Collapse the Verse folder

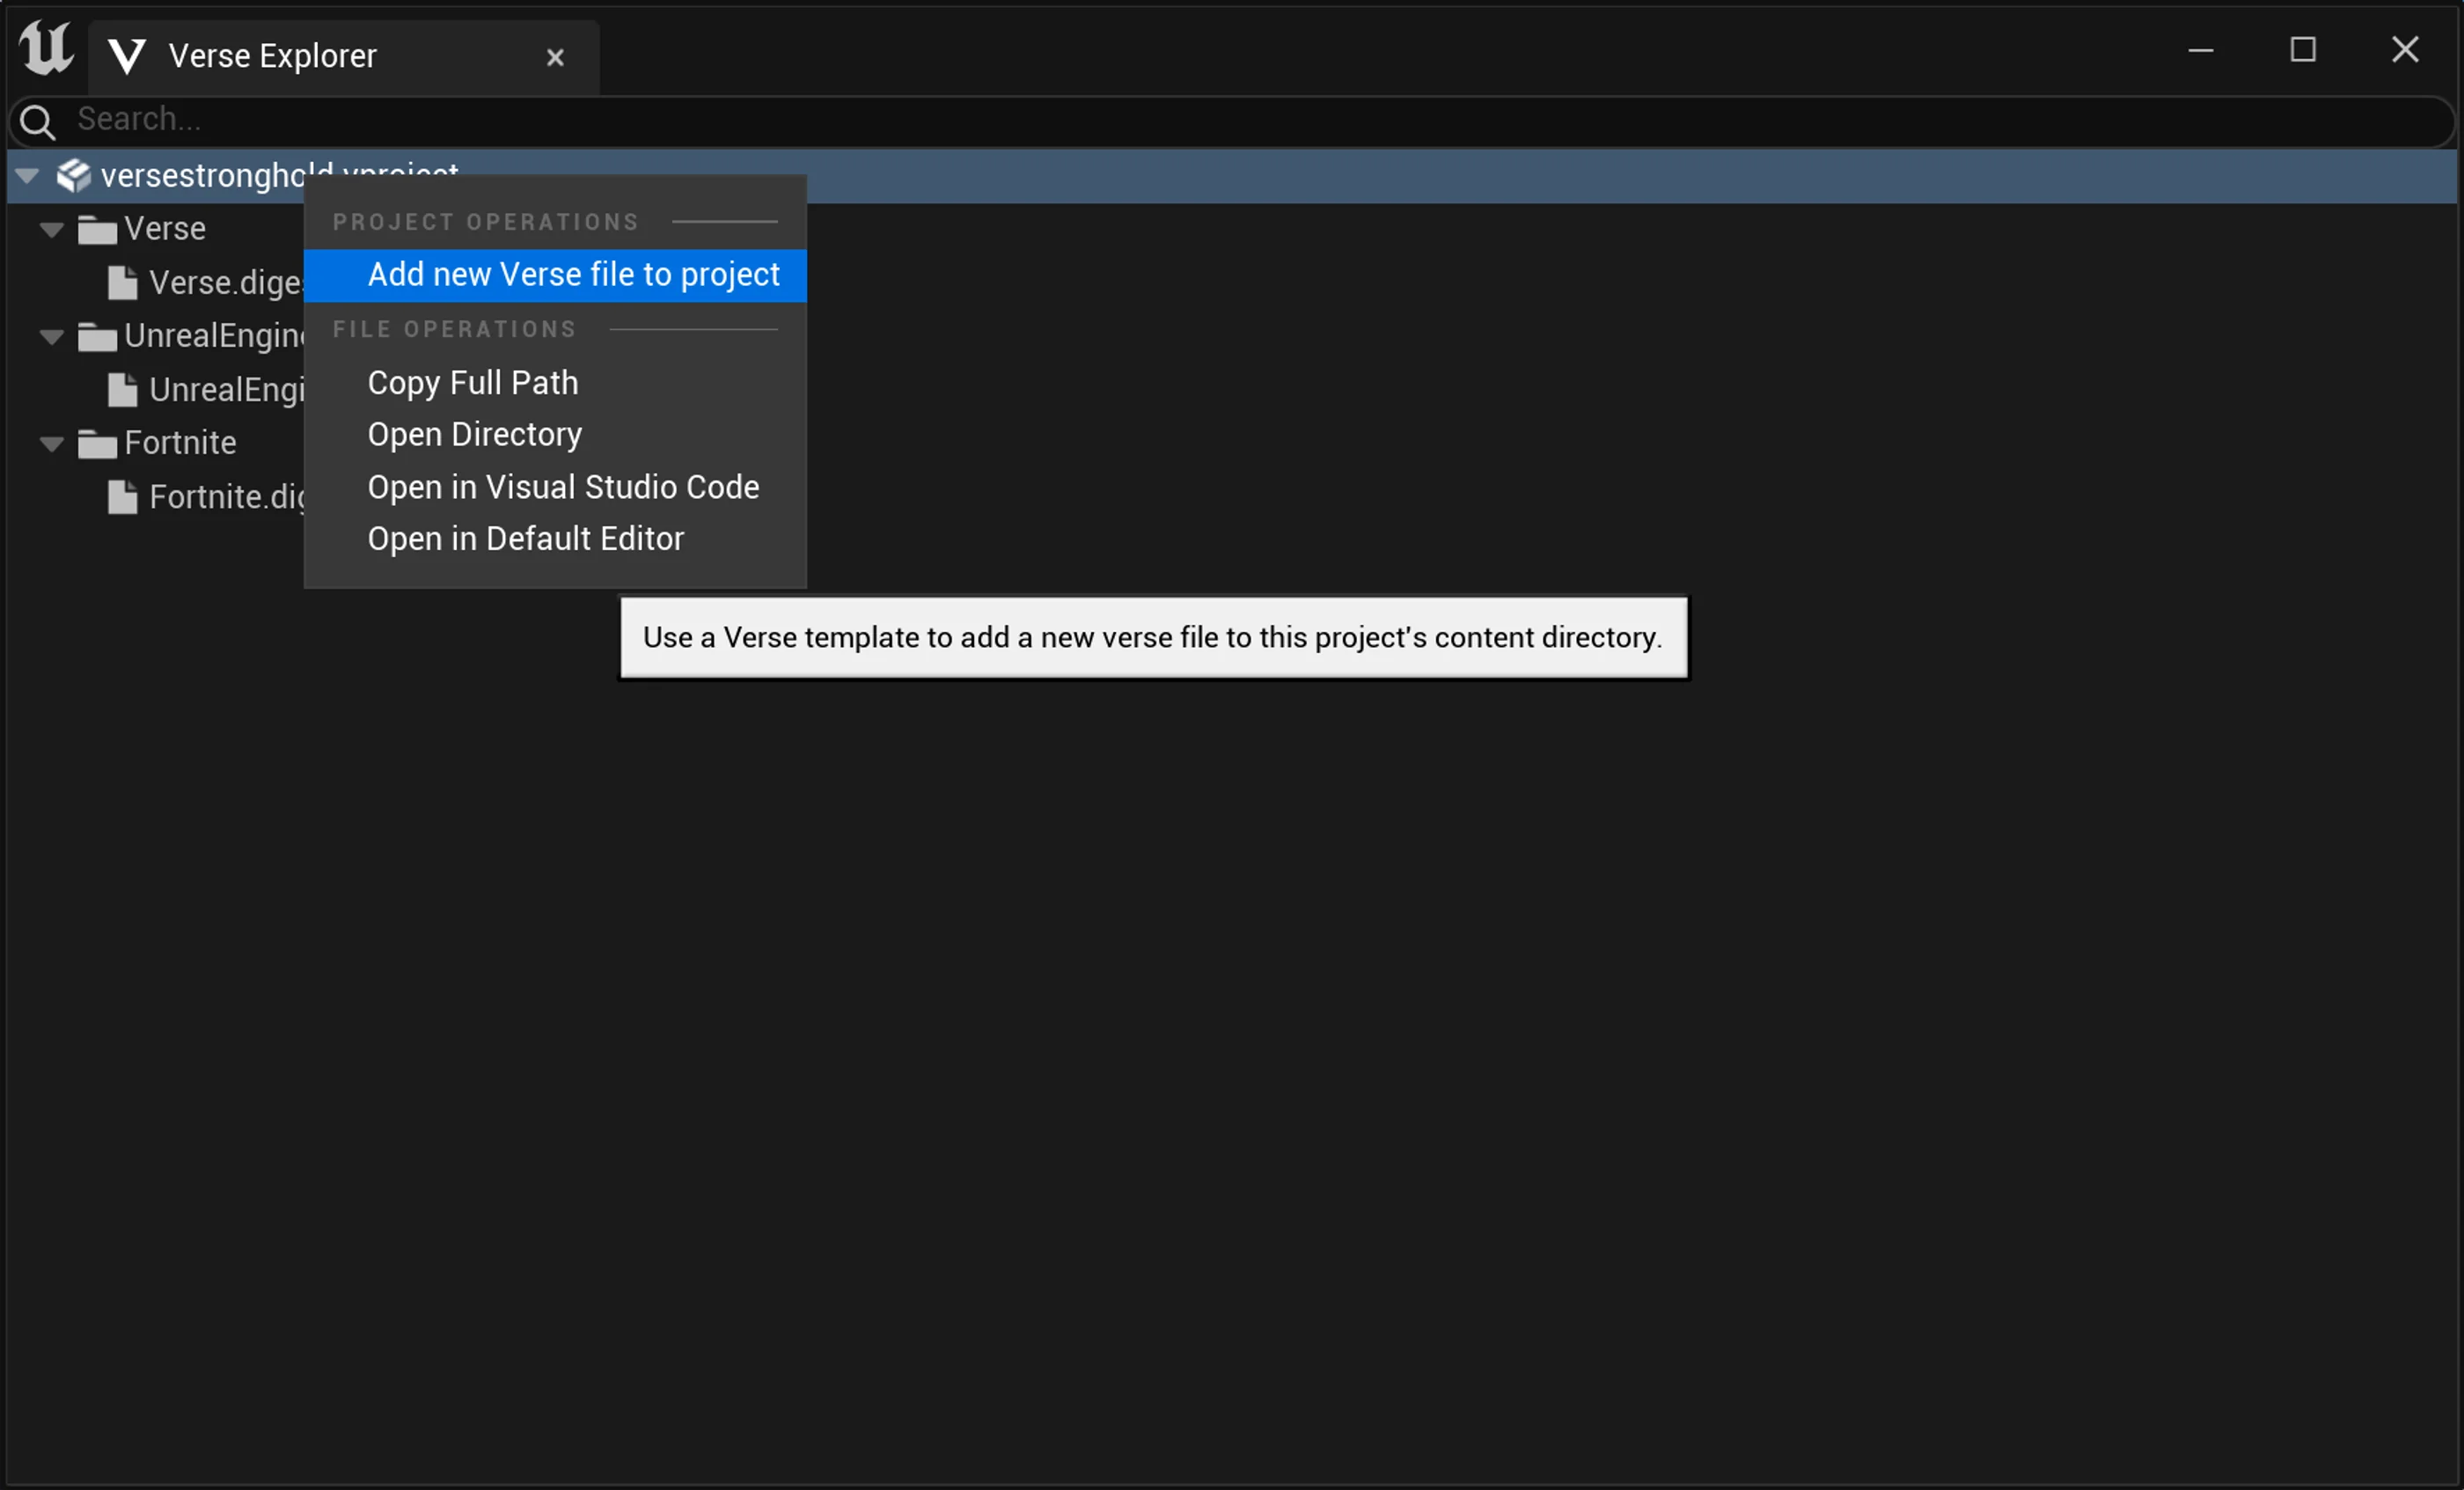point(52,230)
